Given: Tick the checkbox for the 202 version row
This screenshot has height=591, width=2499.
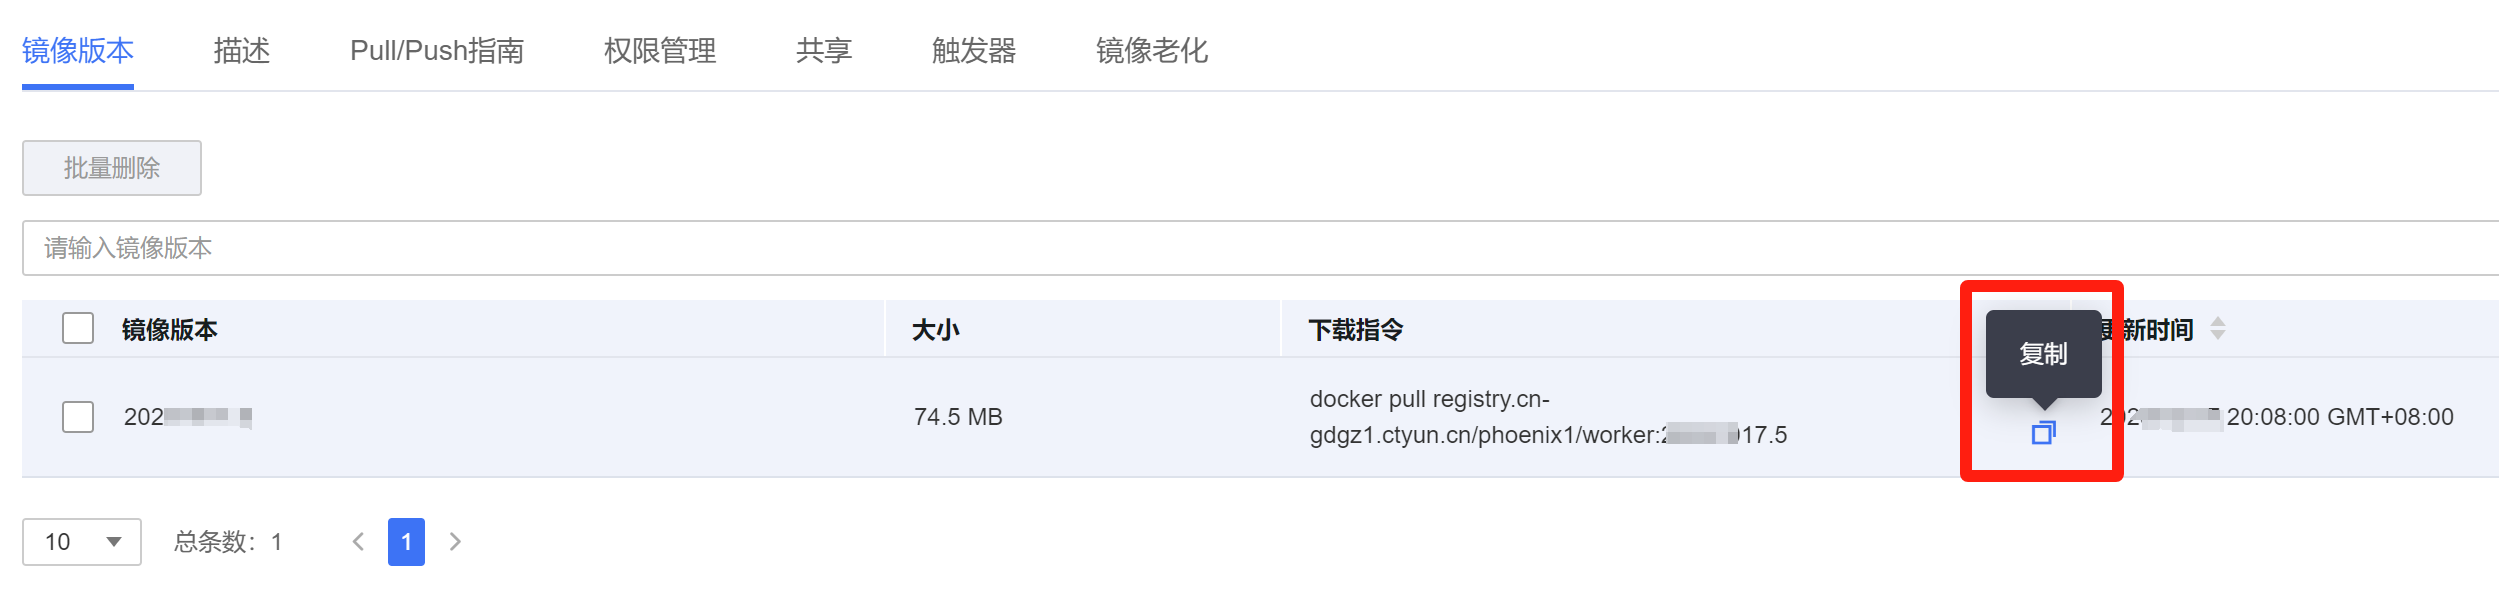Looking at the screenshot, I should [x=78, y=417].
